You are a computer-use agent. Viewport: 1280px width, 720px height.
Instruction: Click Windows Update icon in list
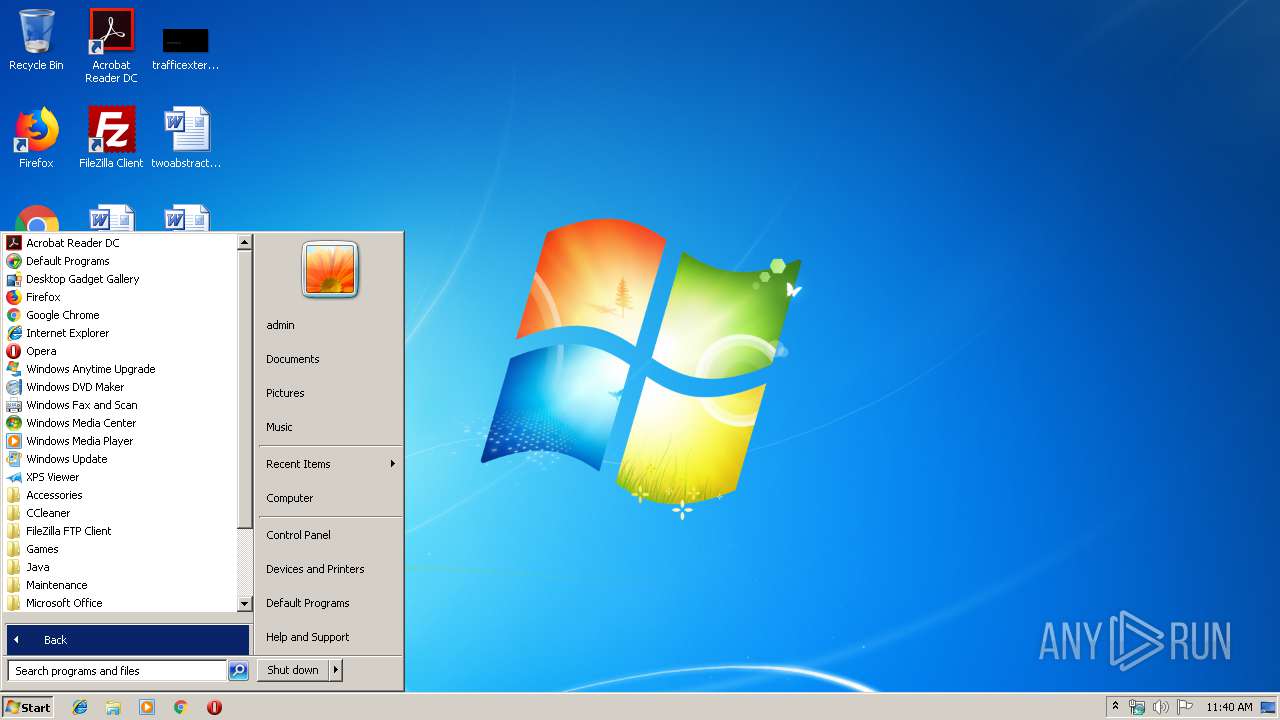click(14, 459)
